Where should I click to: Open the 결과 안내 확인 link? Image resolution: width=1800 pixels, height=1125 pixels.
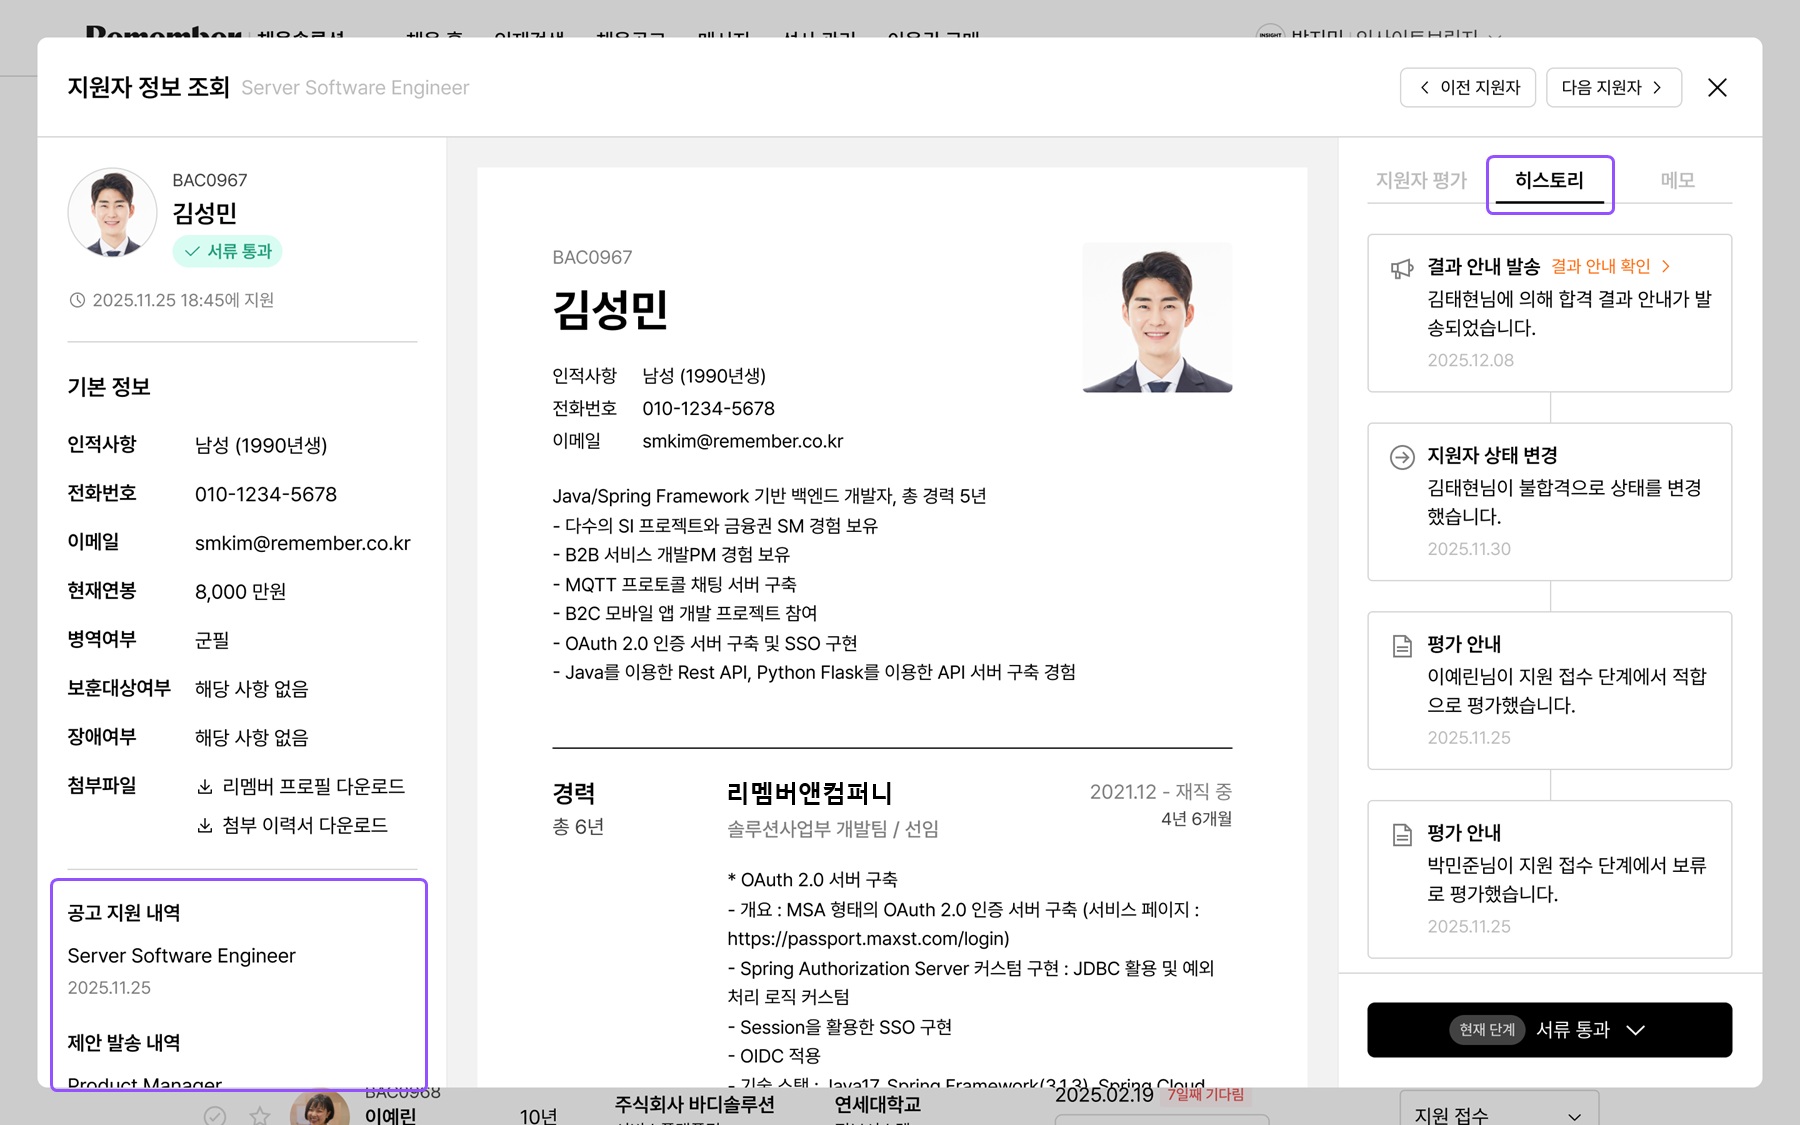tap(1600, 266)
